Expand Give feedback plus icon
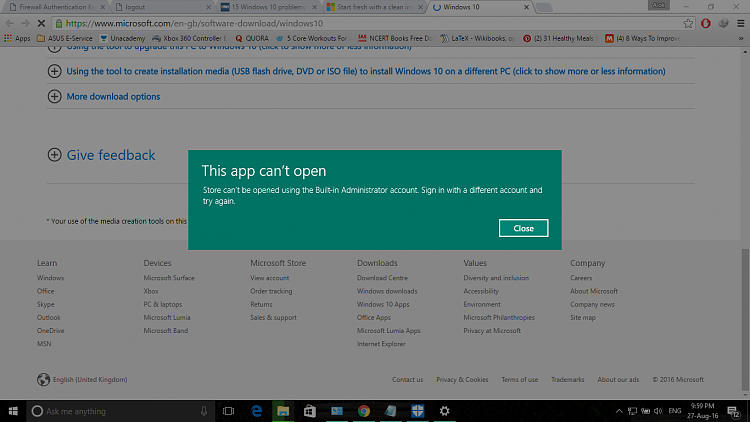 (x=55, y=155)
